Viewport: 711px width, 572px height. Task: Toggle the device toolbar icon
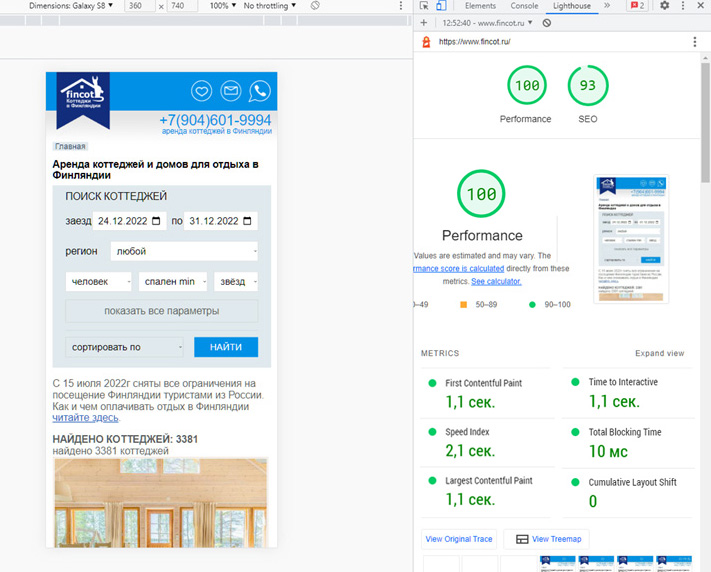pos(441,6)
